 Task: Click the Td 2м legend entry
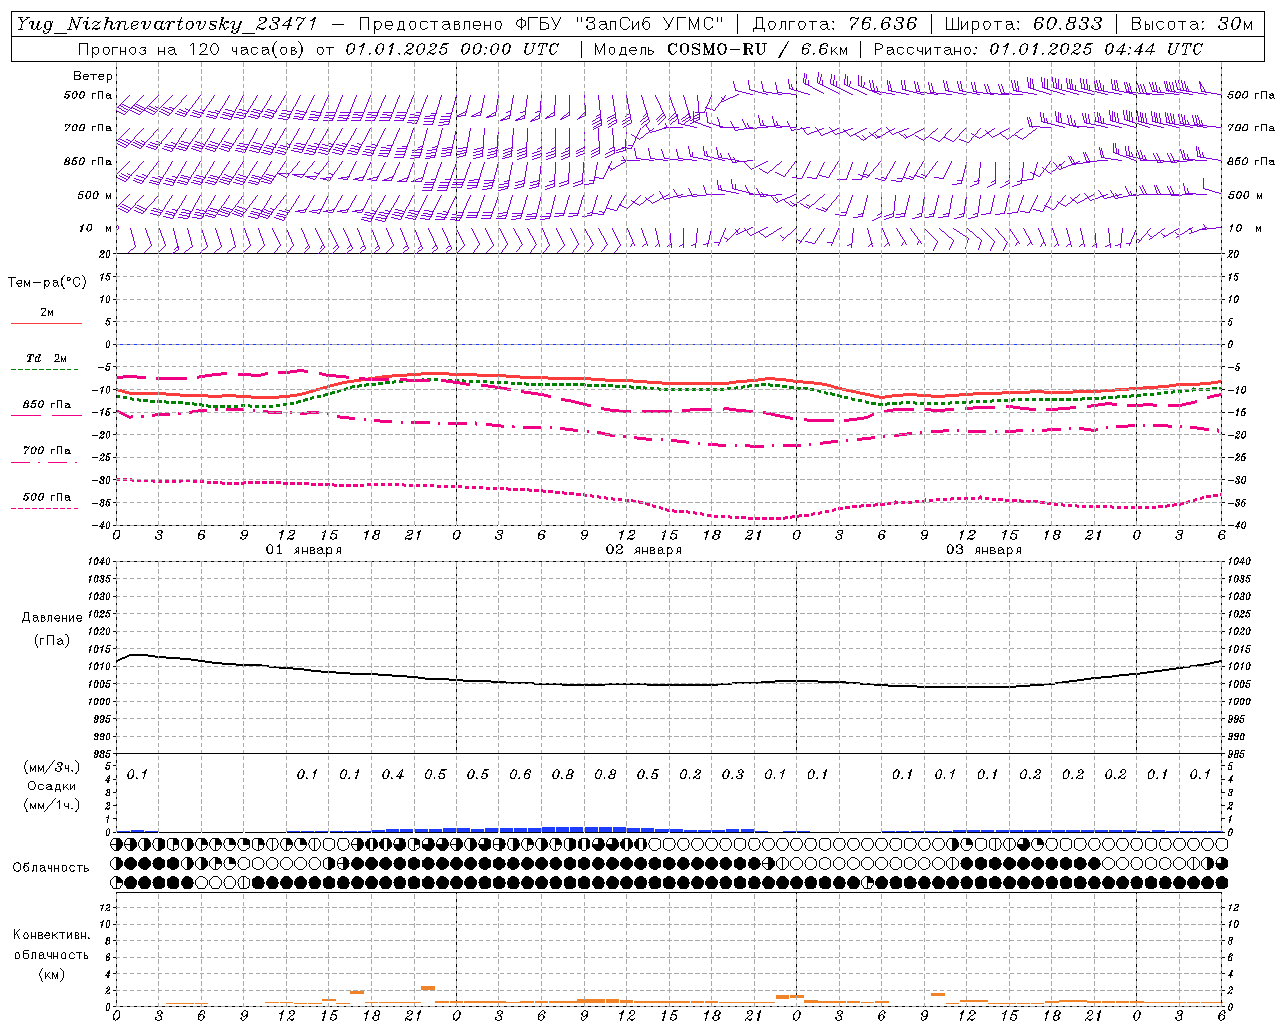pos(46,358)
